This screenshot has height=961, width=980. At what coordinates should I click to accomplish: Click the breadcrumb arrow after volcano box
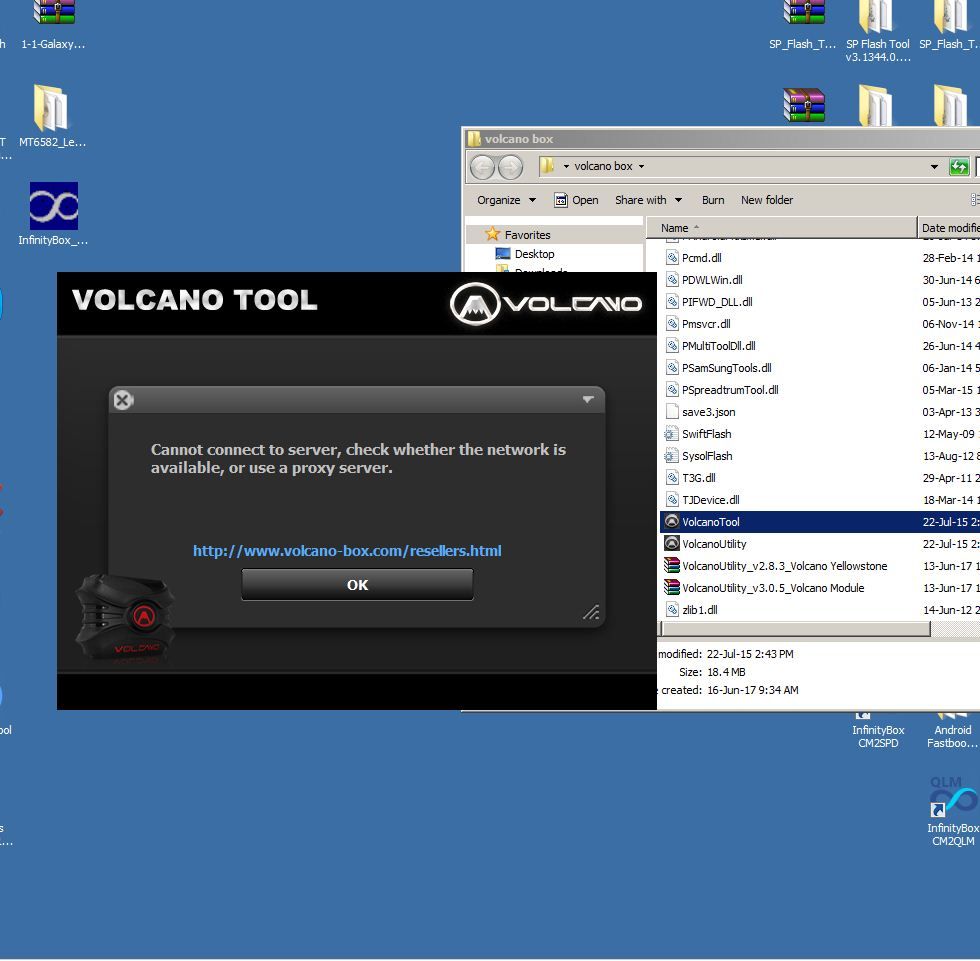[641, 166]
